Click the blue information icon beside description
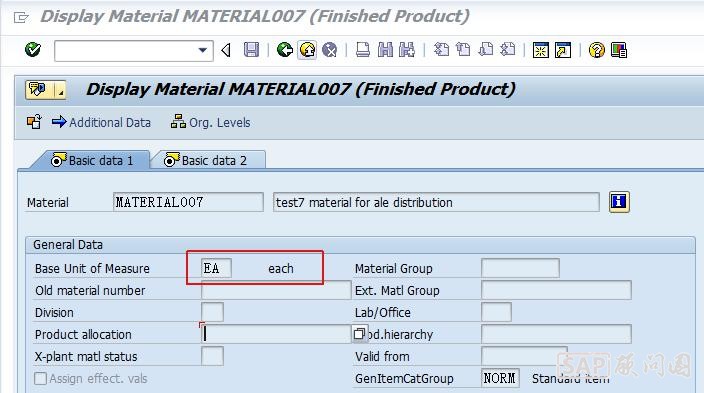704x393 pixels. pyautogui.click(x=619, y=202)
